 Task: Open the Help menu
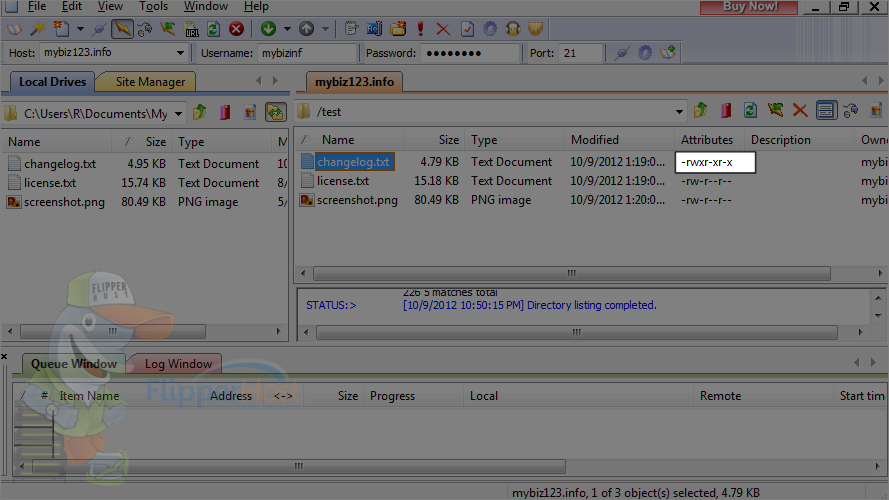pos(256,6)
